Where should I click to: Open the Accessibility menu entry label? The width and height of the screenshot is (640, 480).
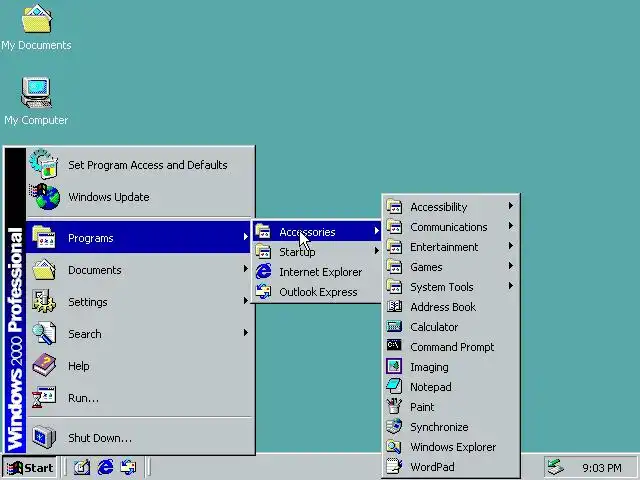(439, 207)
